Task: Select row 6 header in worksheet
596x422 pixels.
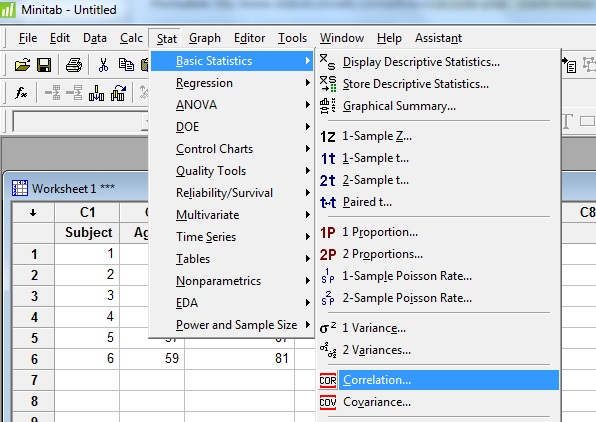Action: pyautogui.click(x=34, y=359)
